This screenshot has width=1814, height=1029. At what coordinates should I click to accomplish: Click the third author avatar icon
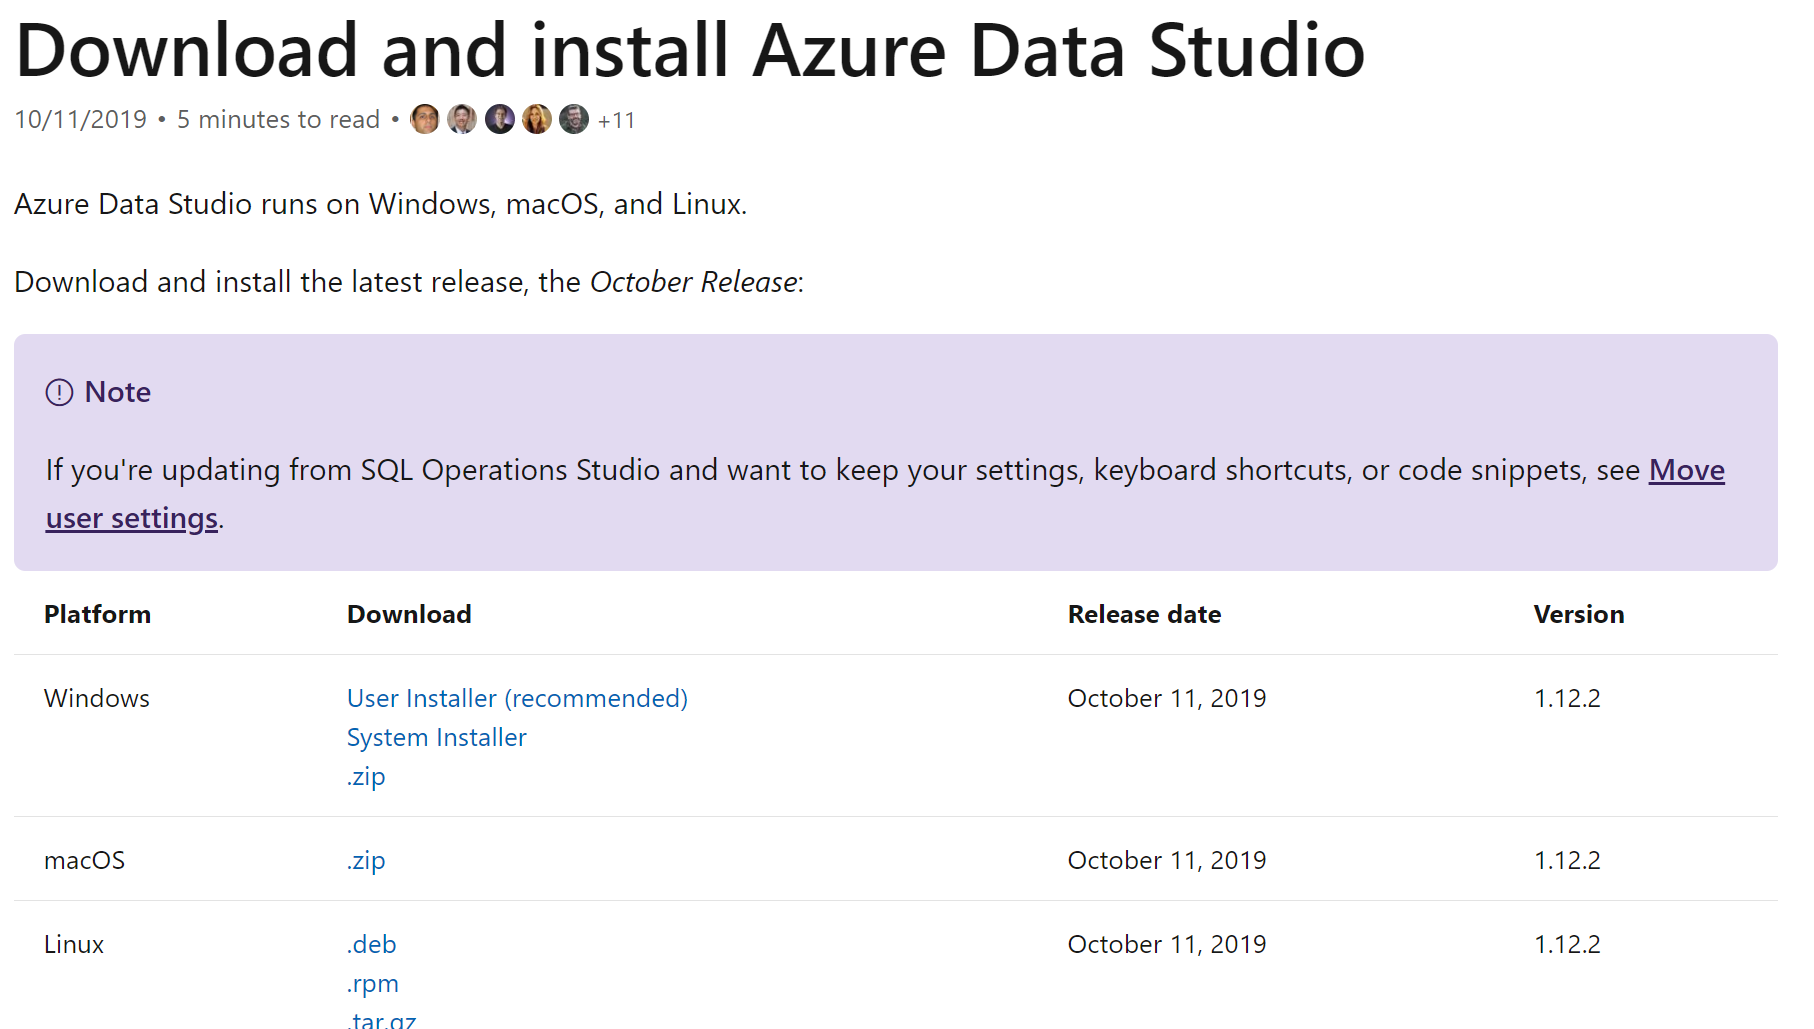click(x=499, y=119)
